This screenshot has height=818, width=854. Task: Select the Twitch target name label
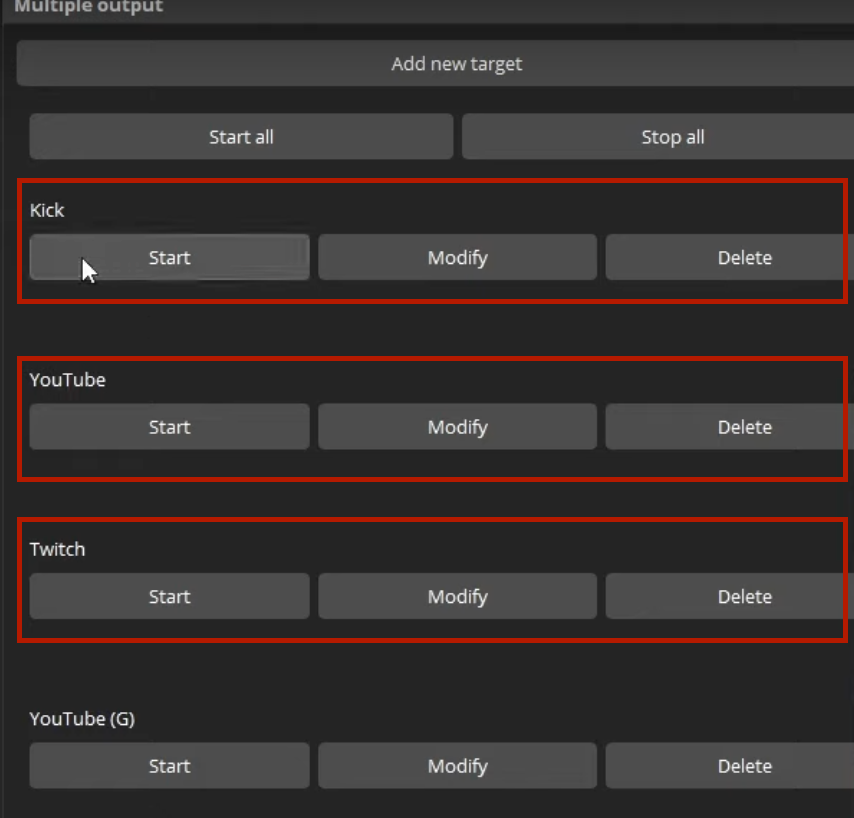(57, 549)
